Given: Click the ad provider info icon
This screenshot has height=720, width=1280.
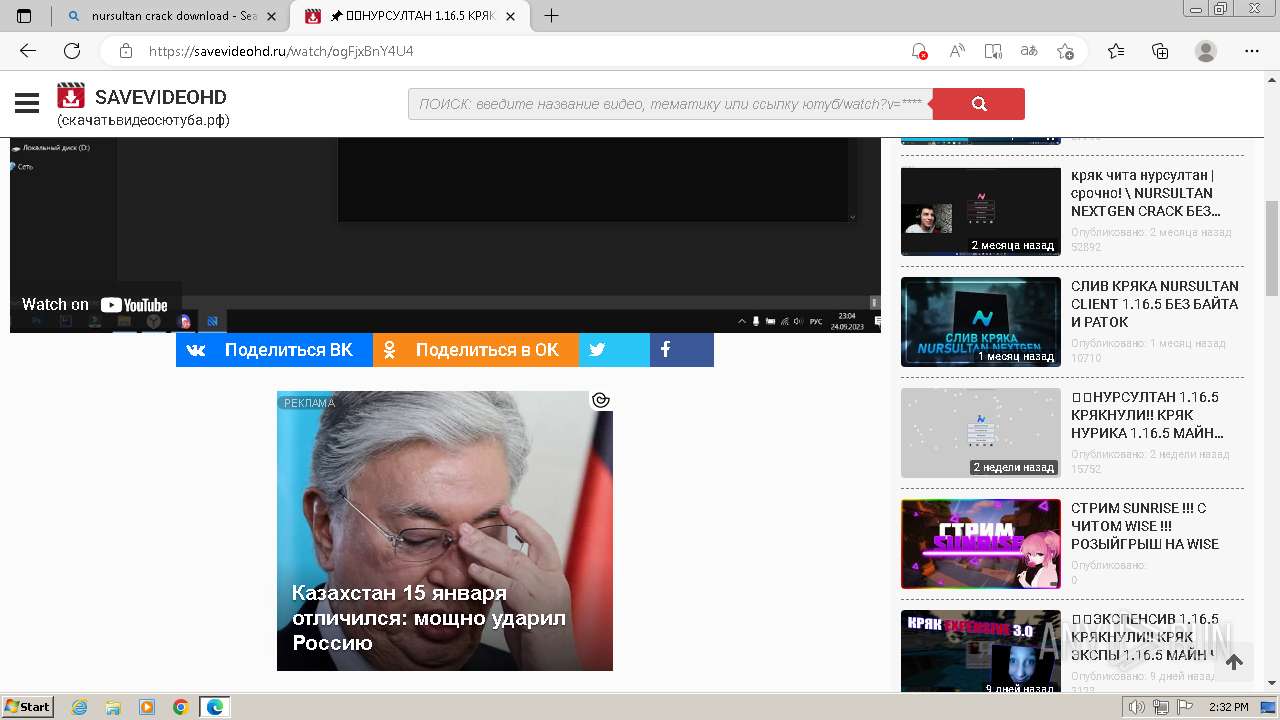Looking at the screenshot, I should click(x=600, y=400).
